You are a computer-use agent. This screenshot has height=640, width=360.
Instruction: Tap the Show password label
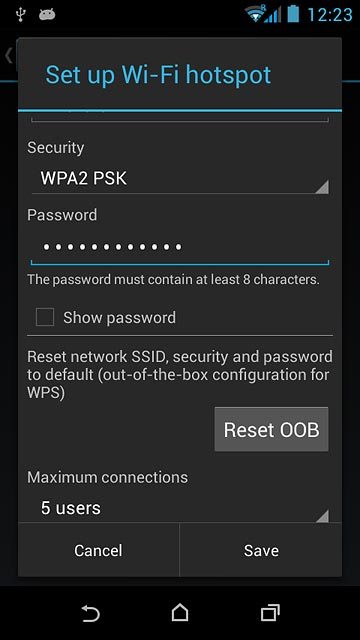[119, 318]
